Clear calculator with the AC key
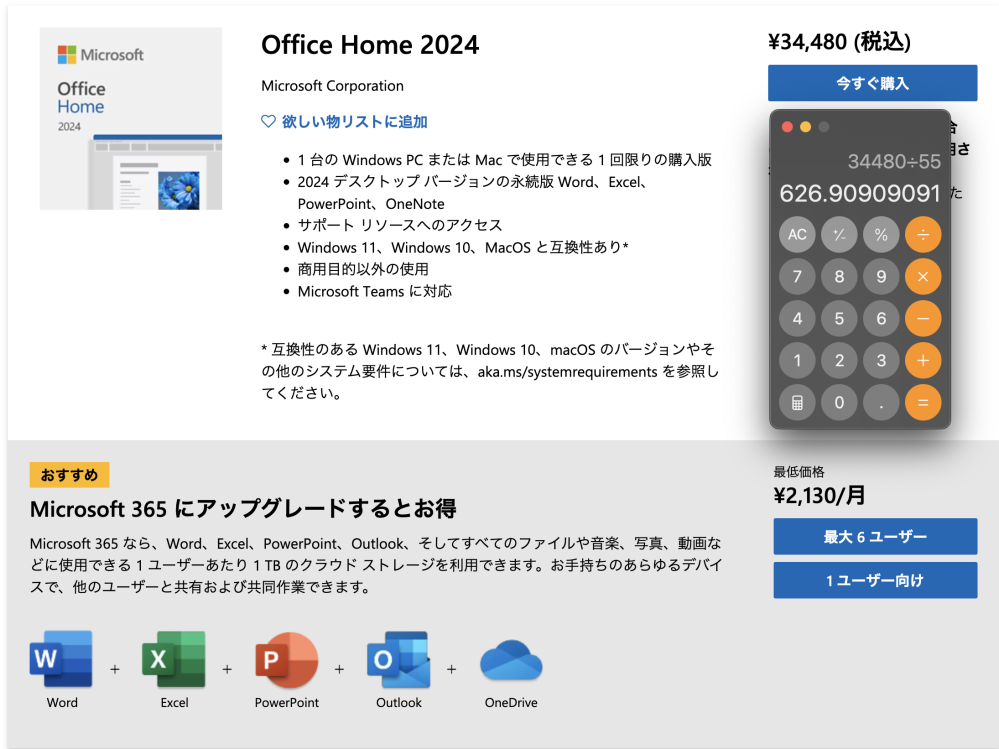The image size is (999, 749). pyautogui.click(x=797, y=234)
